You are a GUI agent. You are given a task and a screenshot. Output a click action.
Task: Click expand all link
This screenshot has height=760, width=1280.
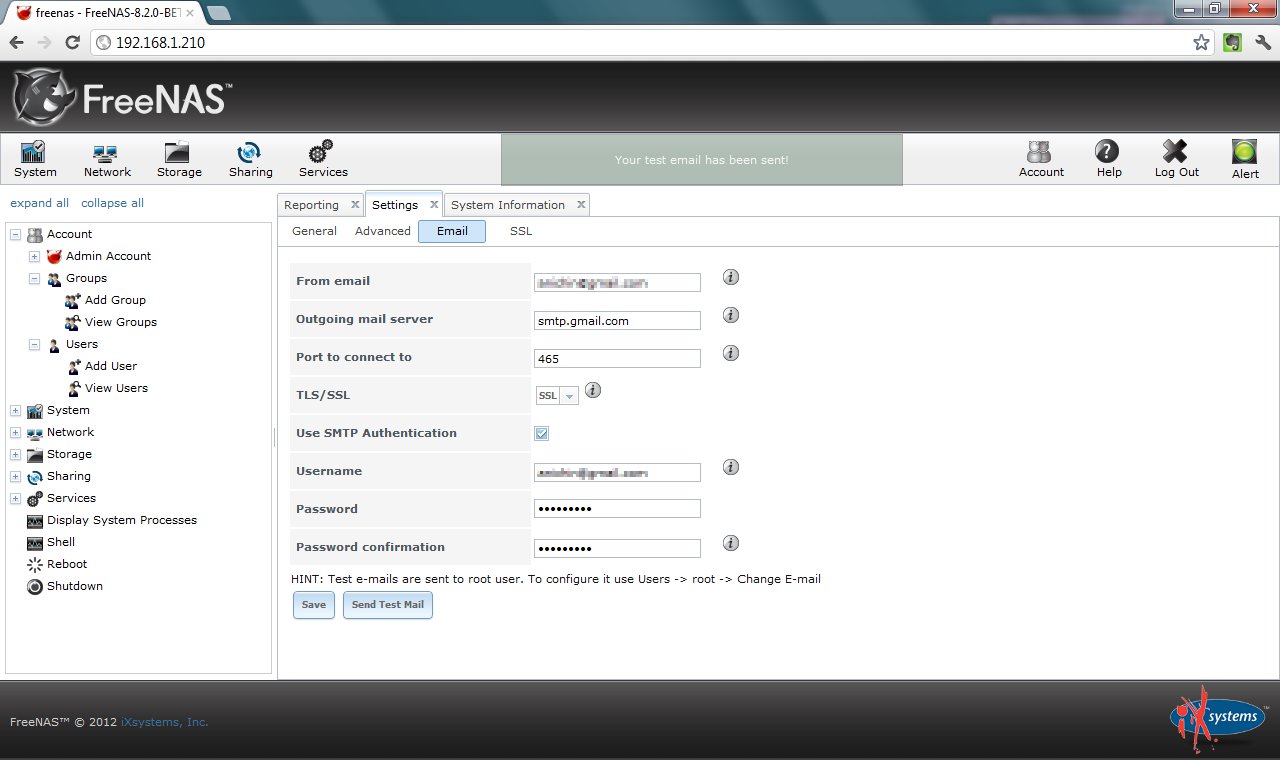click(x=40, y=203)
